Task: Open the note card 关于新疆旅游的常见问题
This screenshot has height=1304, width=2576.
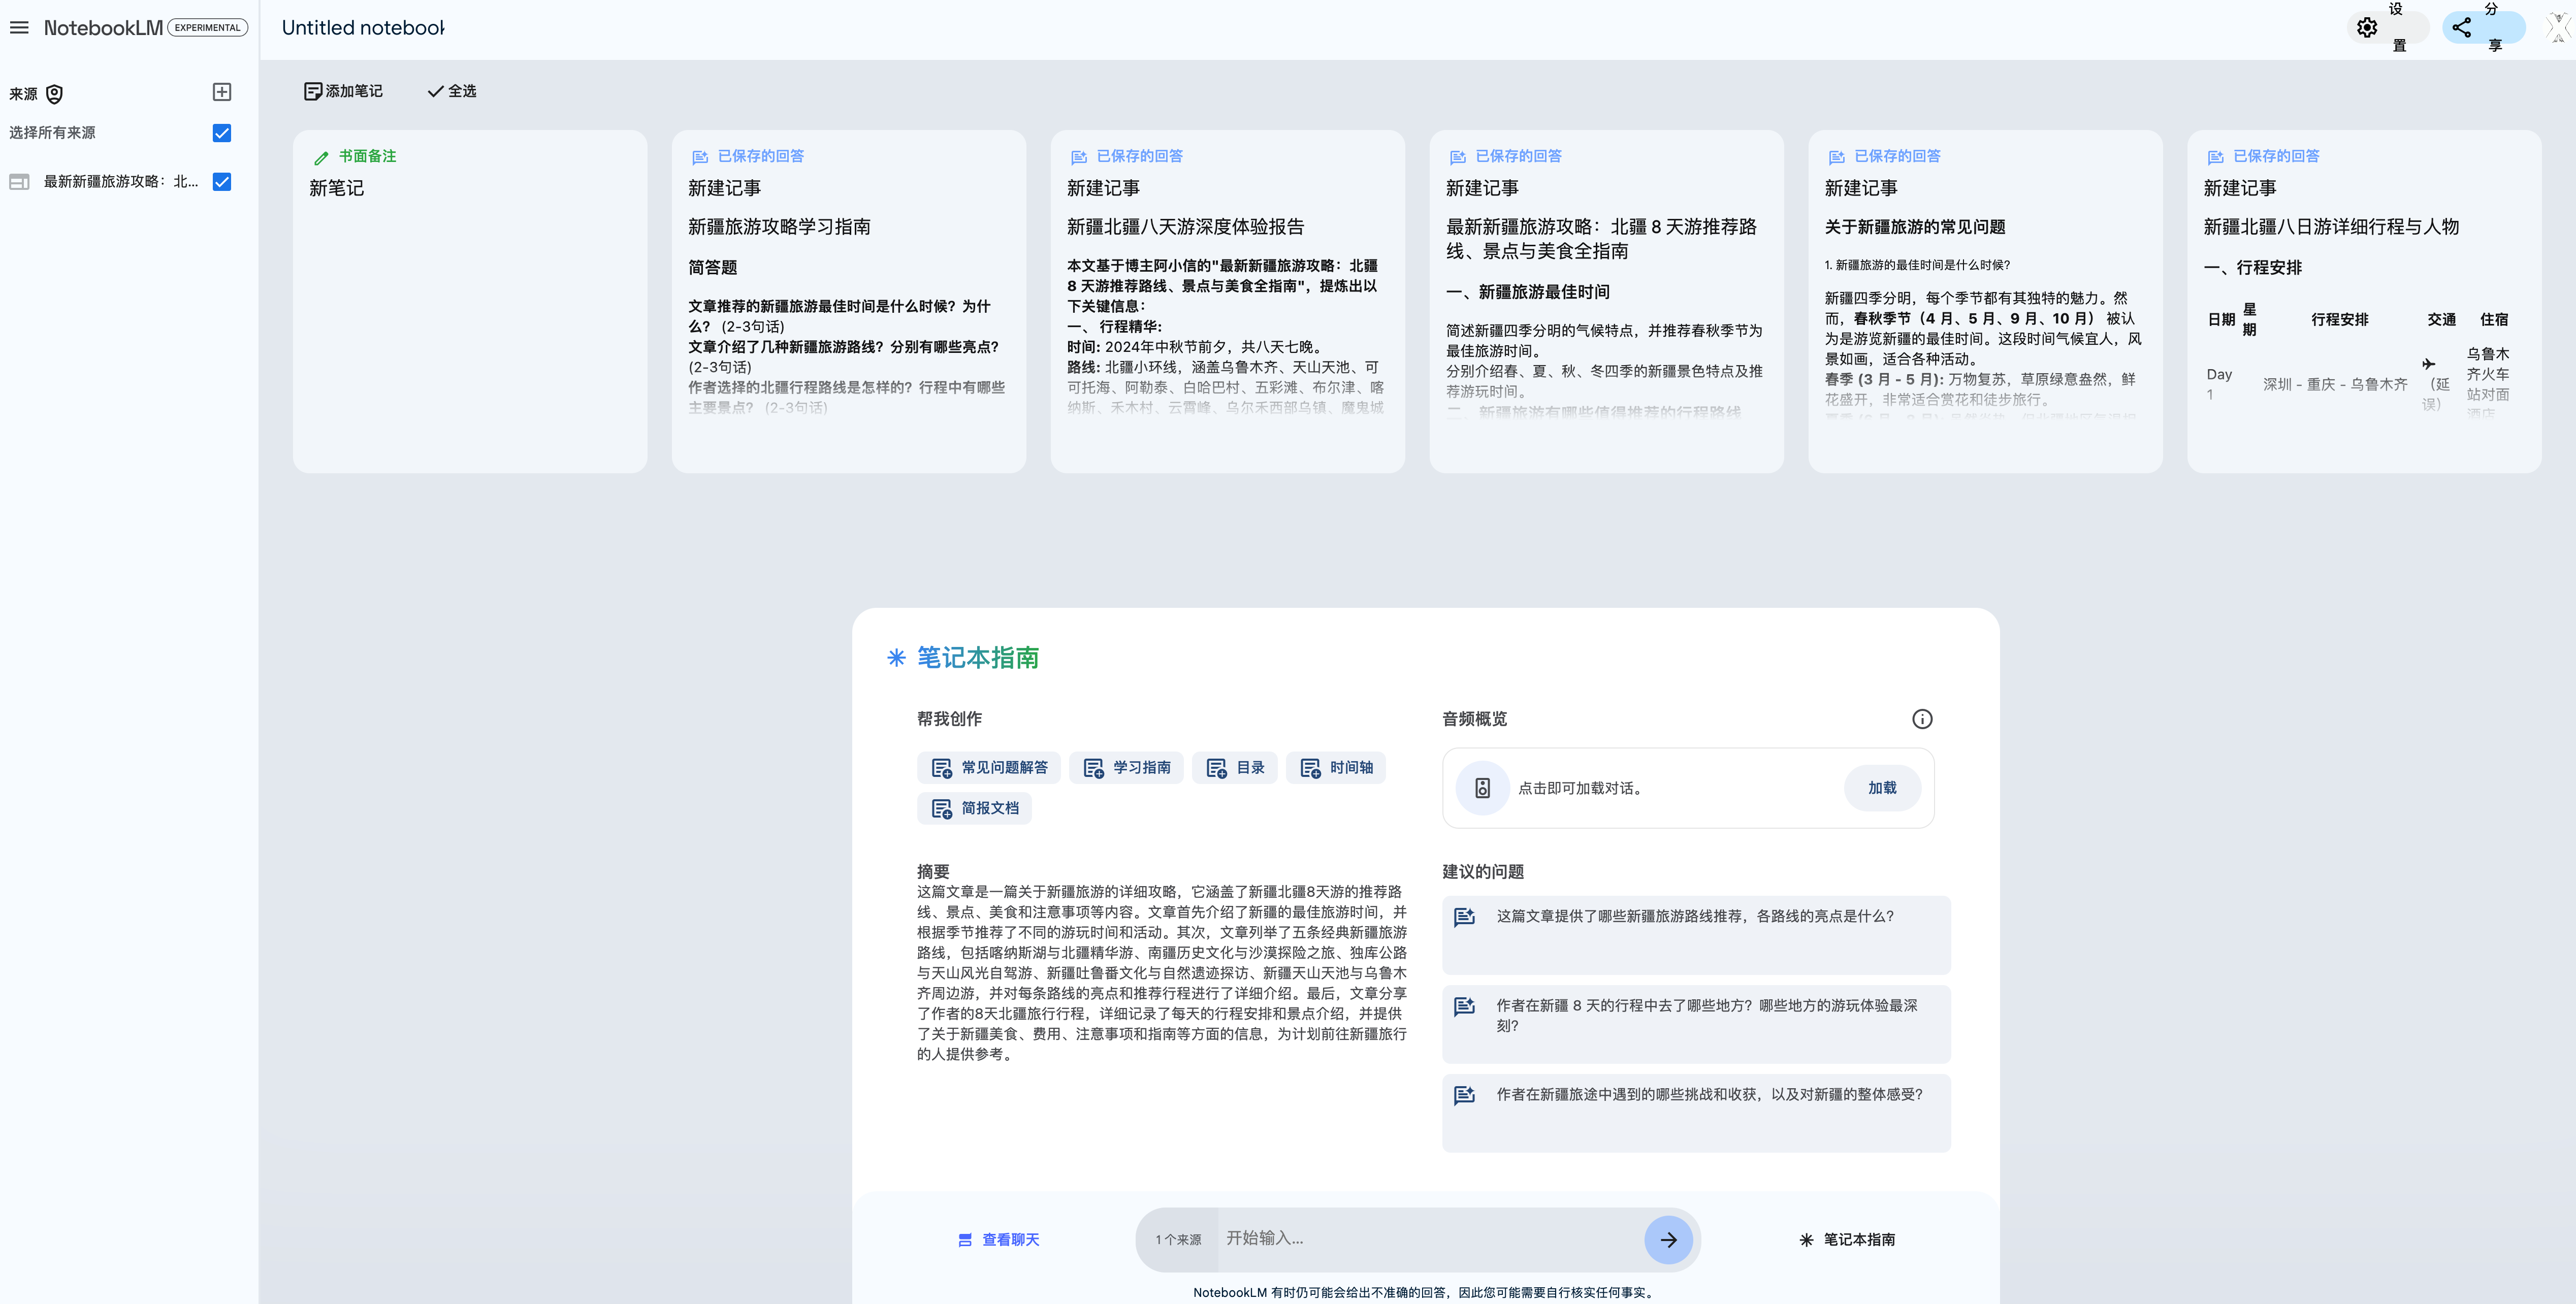Action: tap(1985, 301)
